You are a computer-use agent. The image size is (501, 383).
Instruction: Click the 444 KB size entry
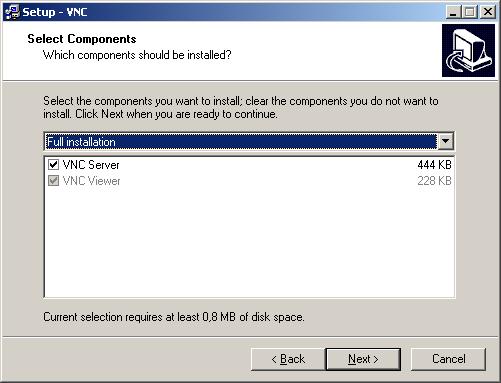(434, 165)
